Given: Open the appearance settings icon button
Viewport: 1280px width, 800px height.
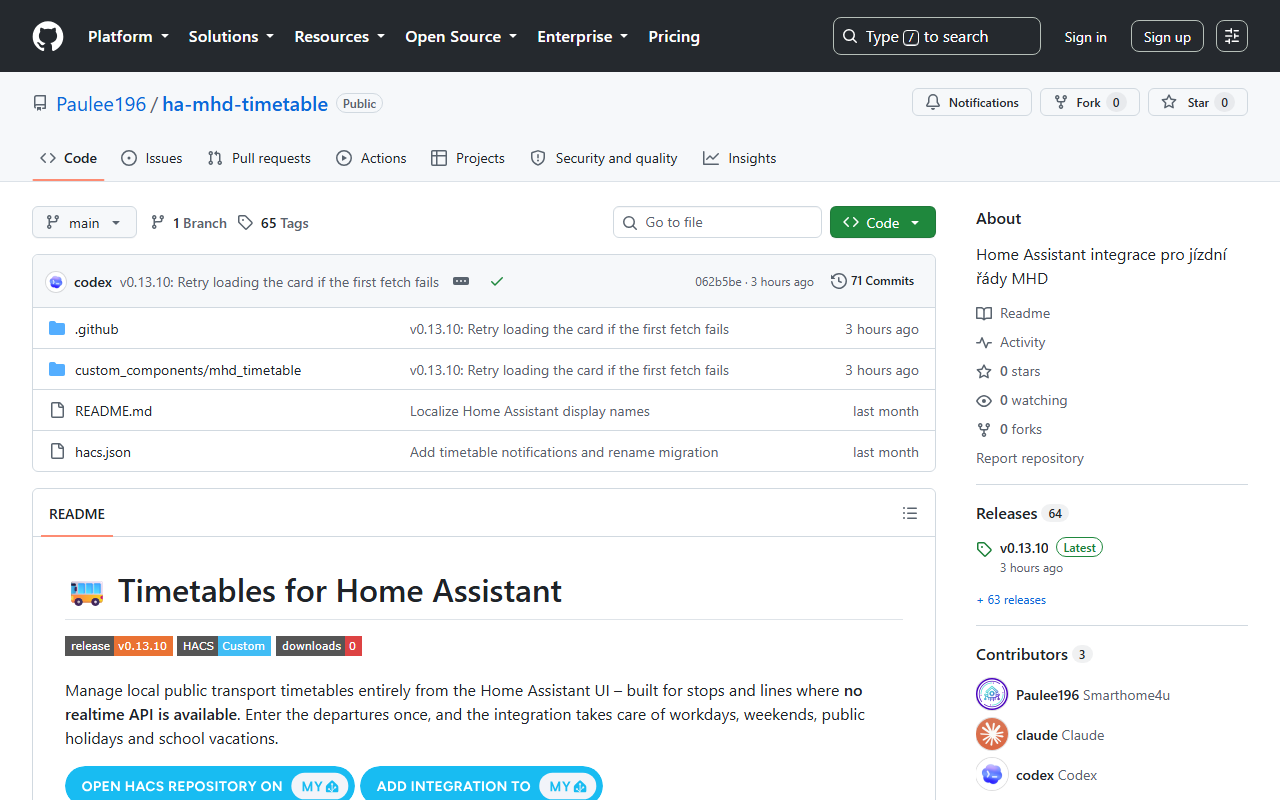Looking at the screenshot, I should [1232, 37].
